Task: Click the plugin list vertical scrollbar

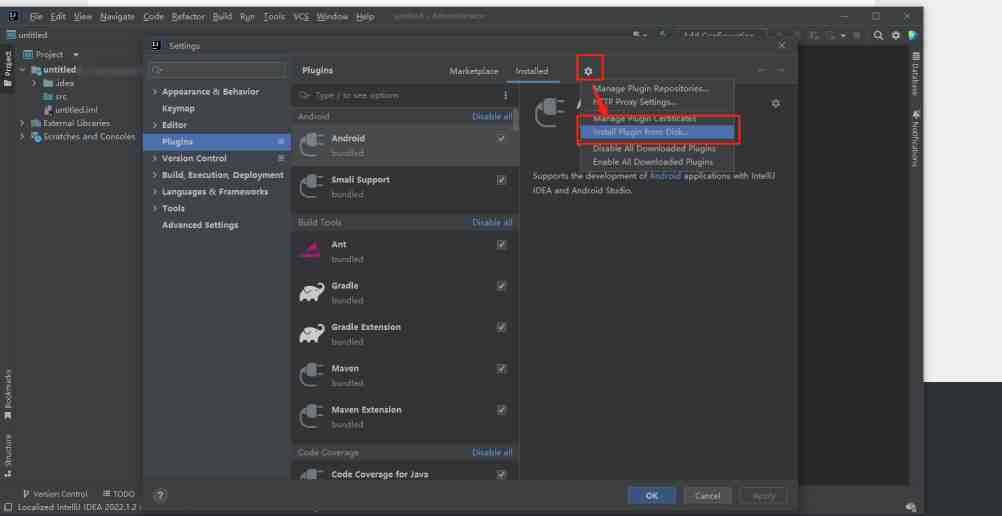Action: tap(516, 120)
